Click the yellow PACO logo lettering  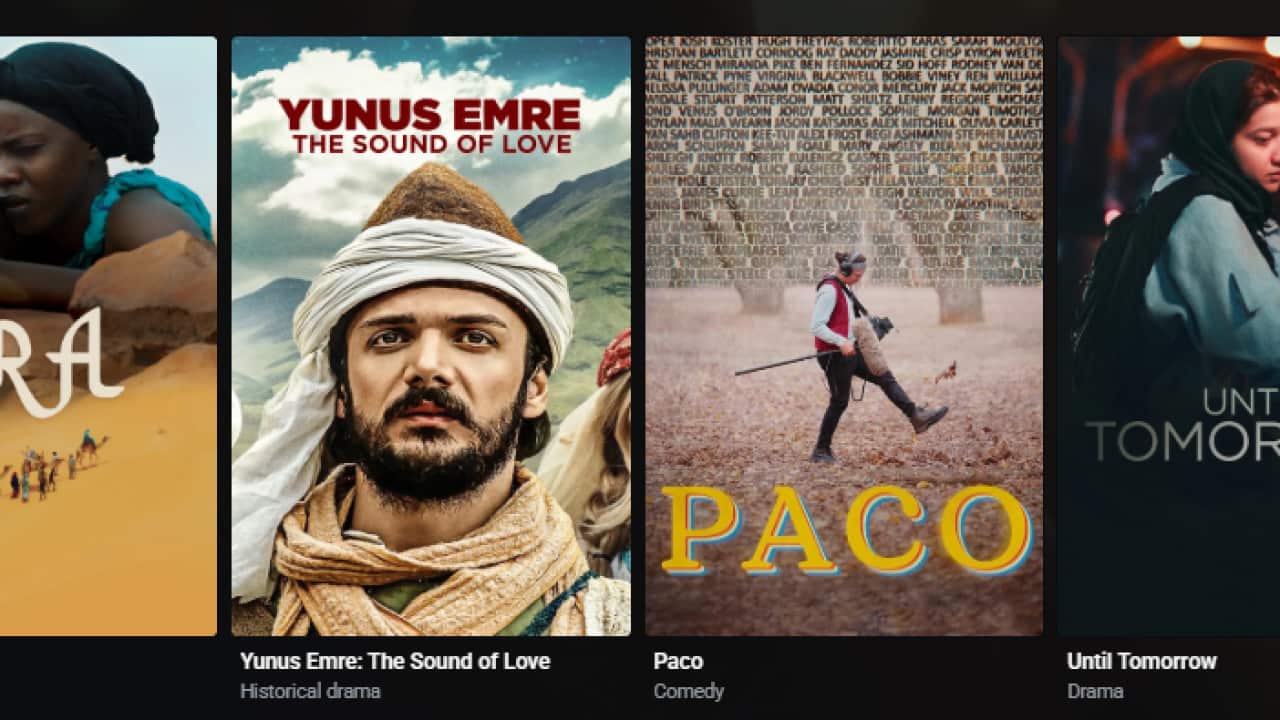point(846,530)
